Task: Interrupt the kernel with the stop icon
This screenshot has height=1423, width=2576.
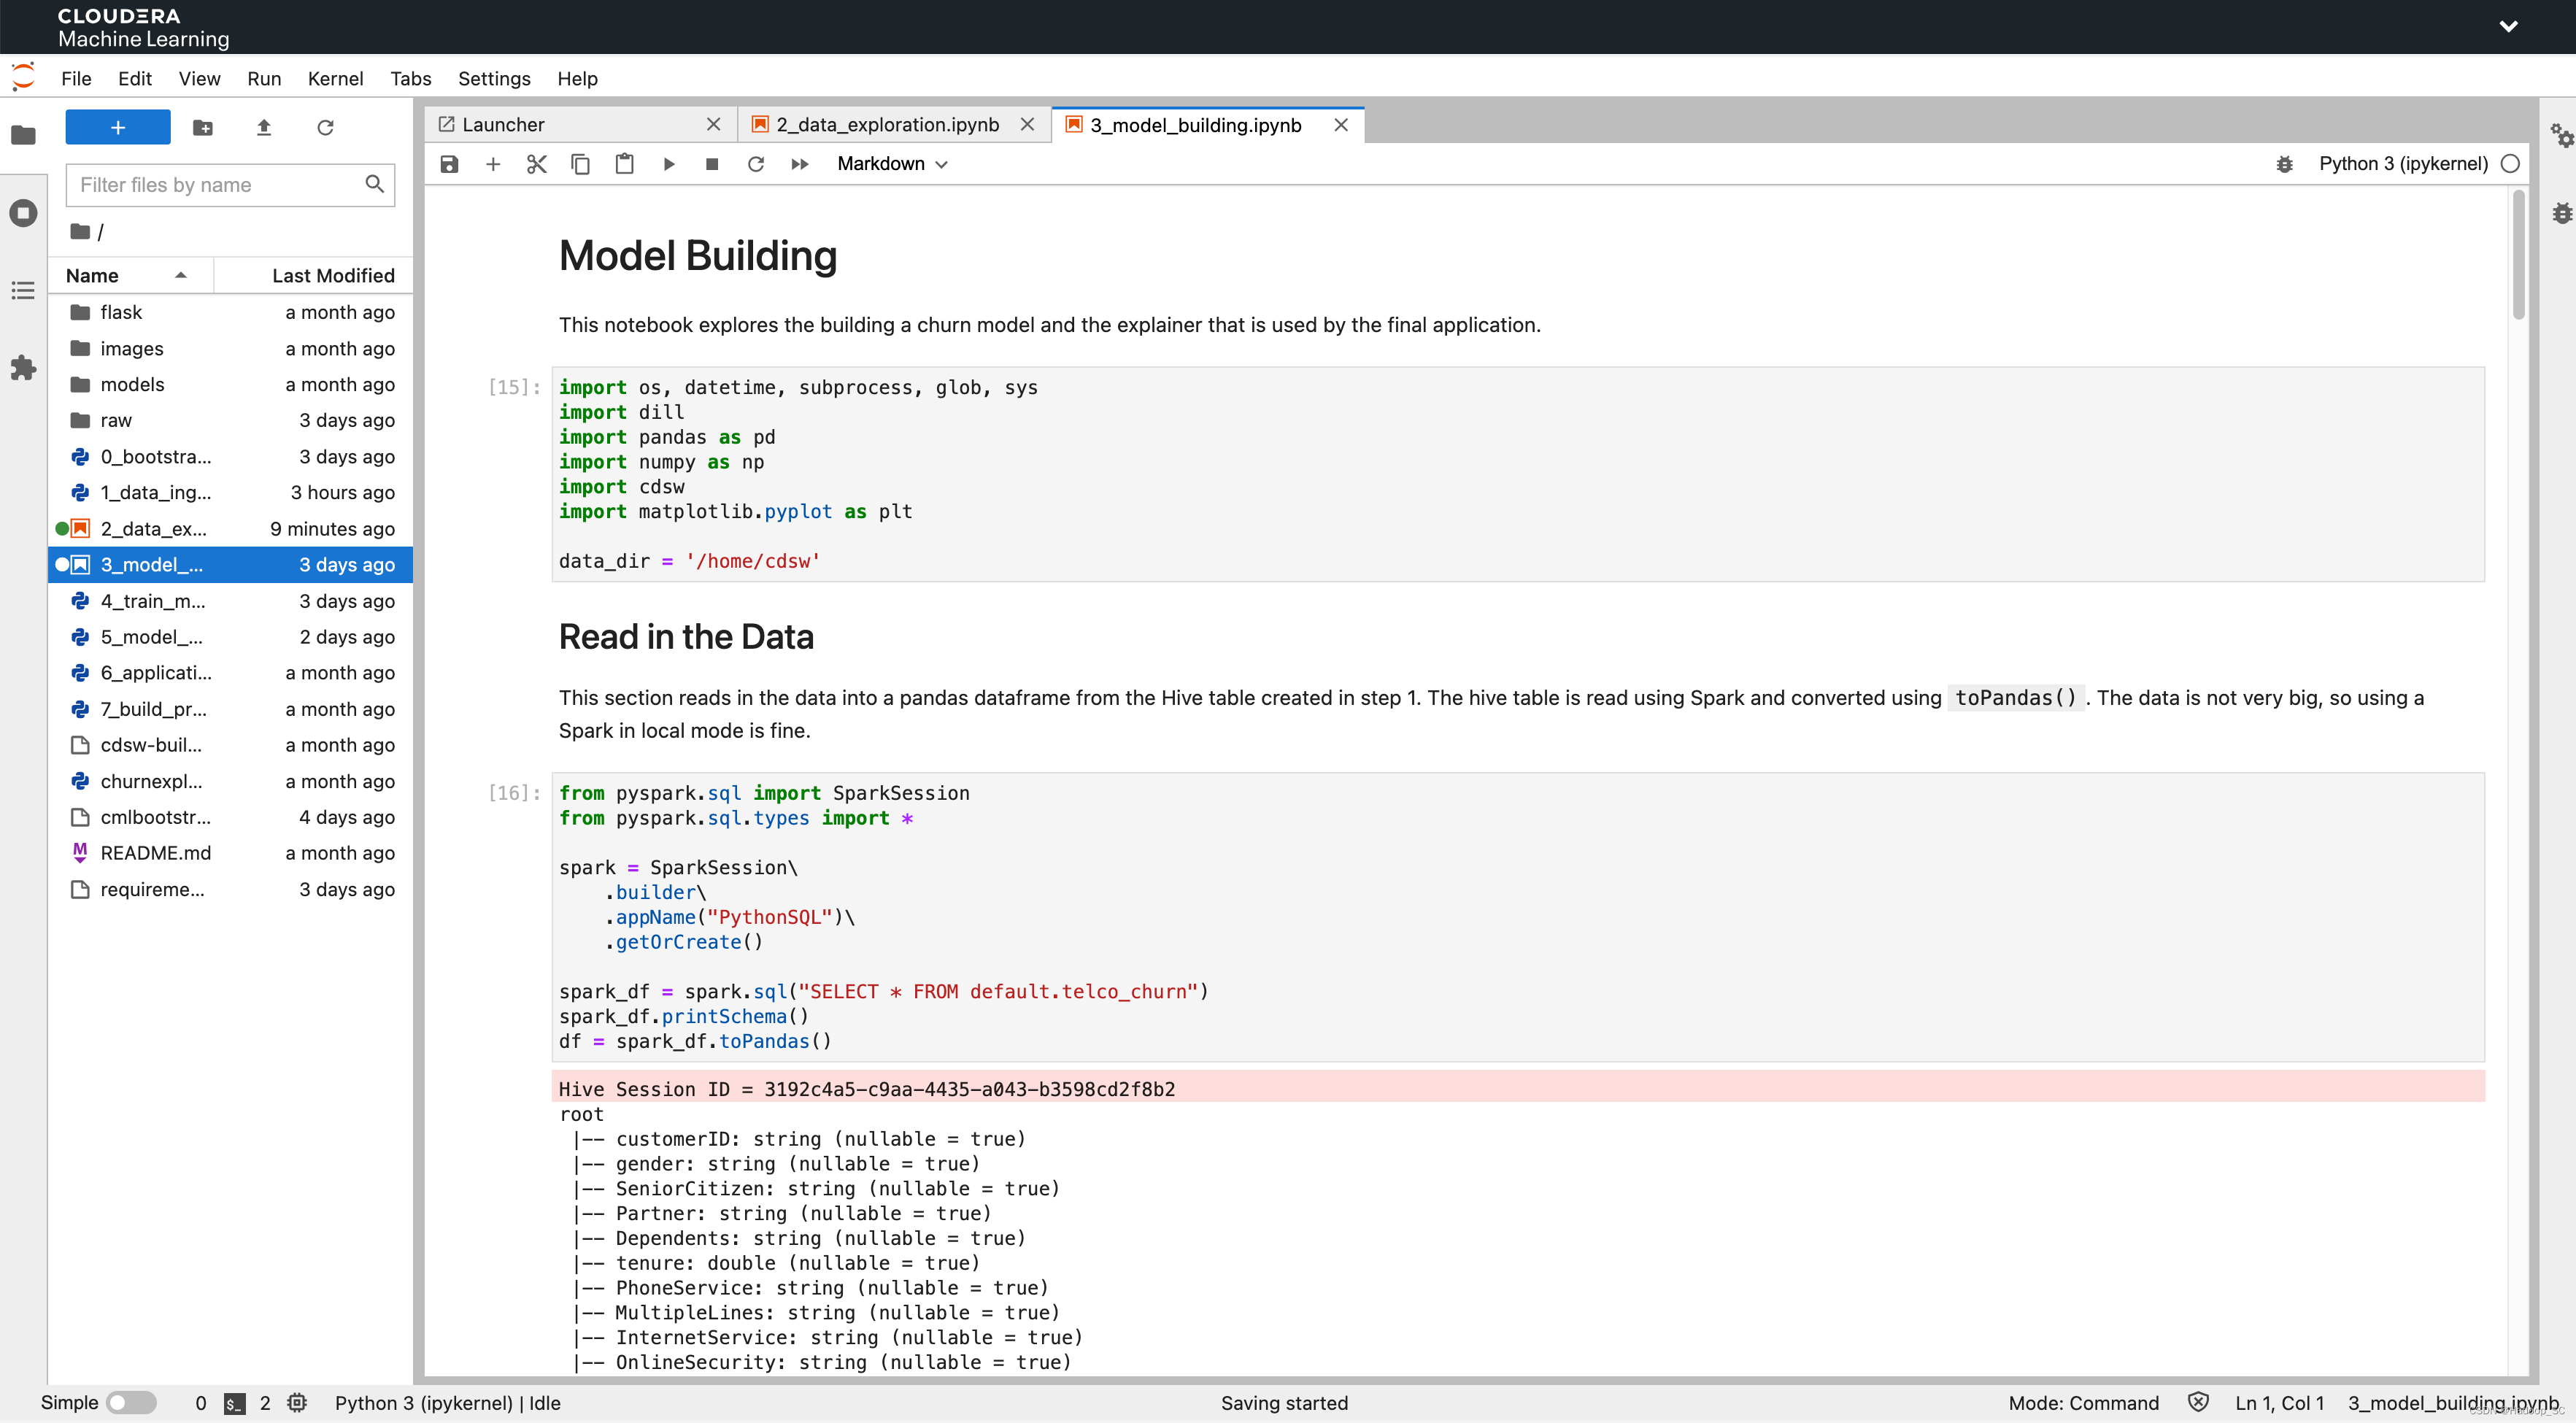Action: point(712,164)
